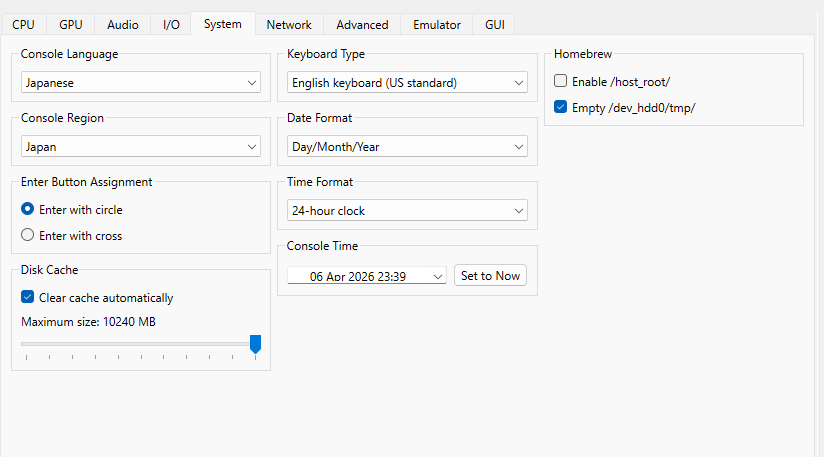This screenshot has width=824, height=457.
Task: Click the disk cache size slider handle
Action: coord(255,344)
